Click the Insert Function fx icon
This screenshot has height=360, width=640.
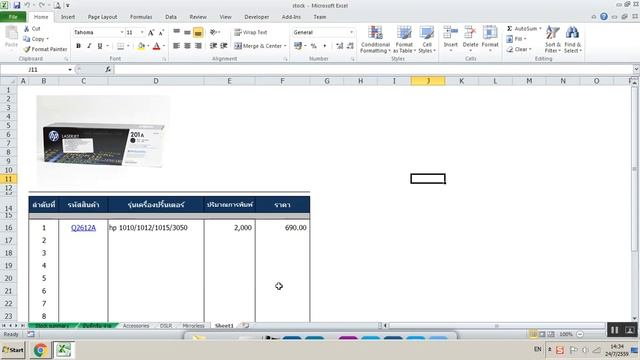pos(108,70)
